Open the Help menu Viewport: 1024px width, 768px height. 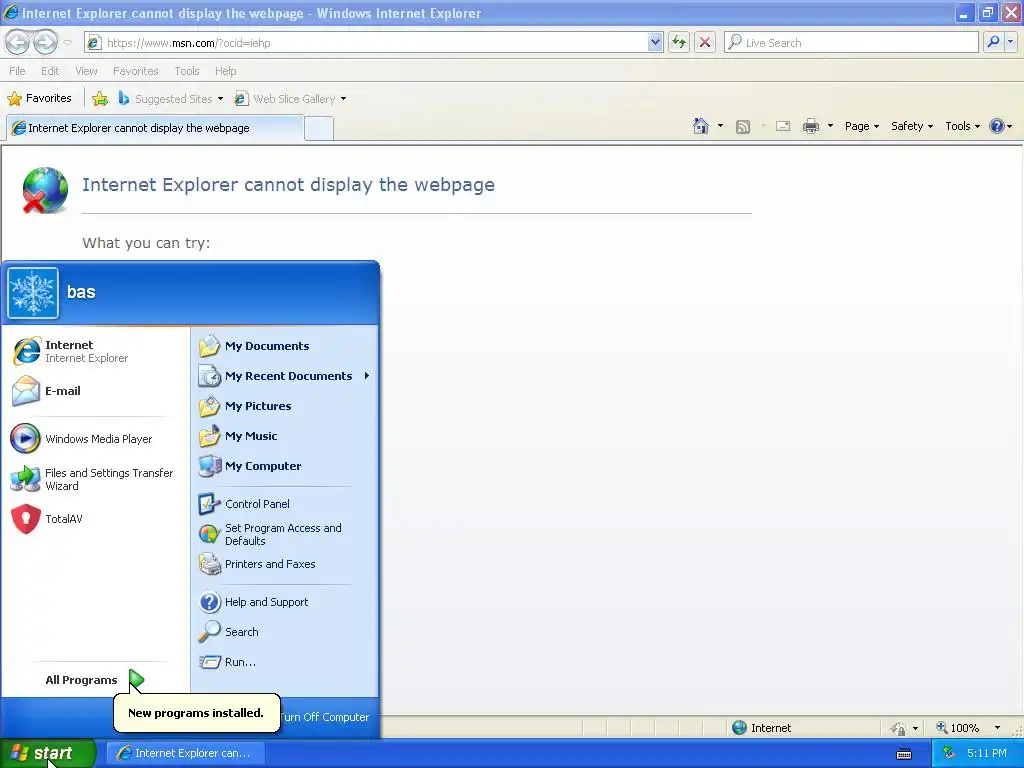(225, 71)
